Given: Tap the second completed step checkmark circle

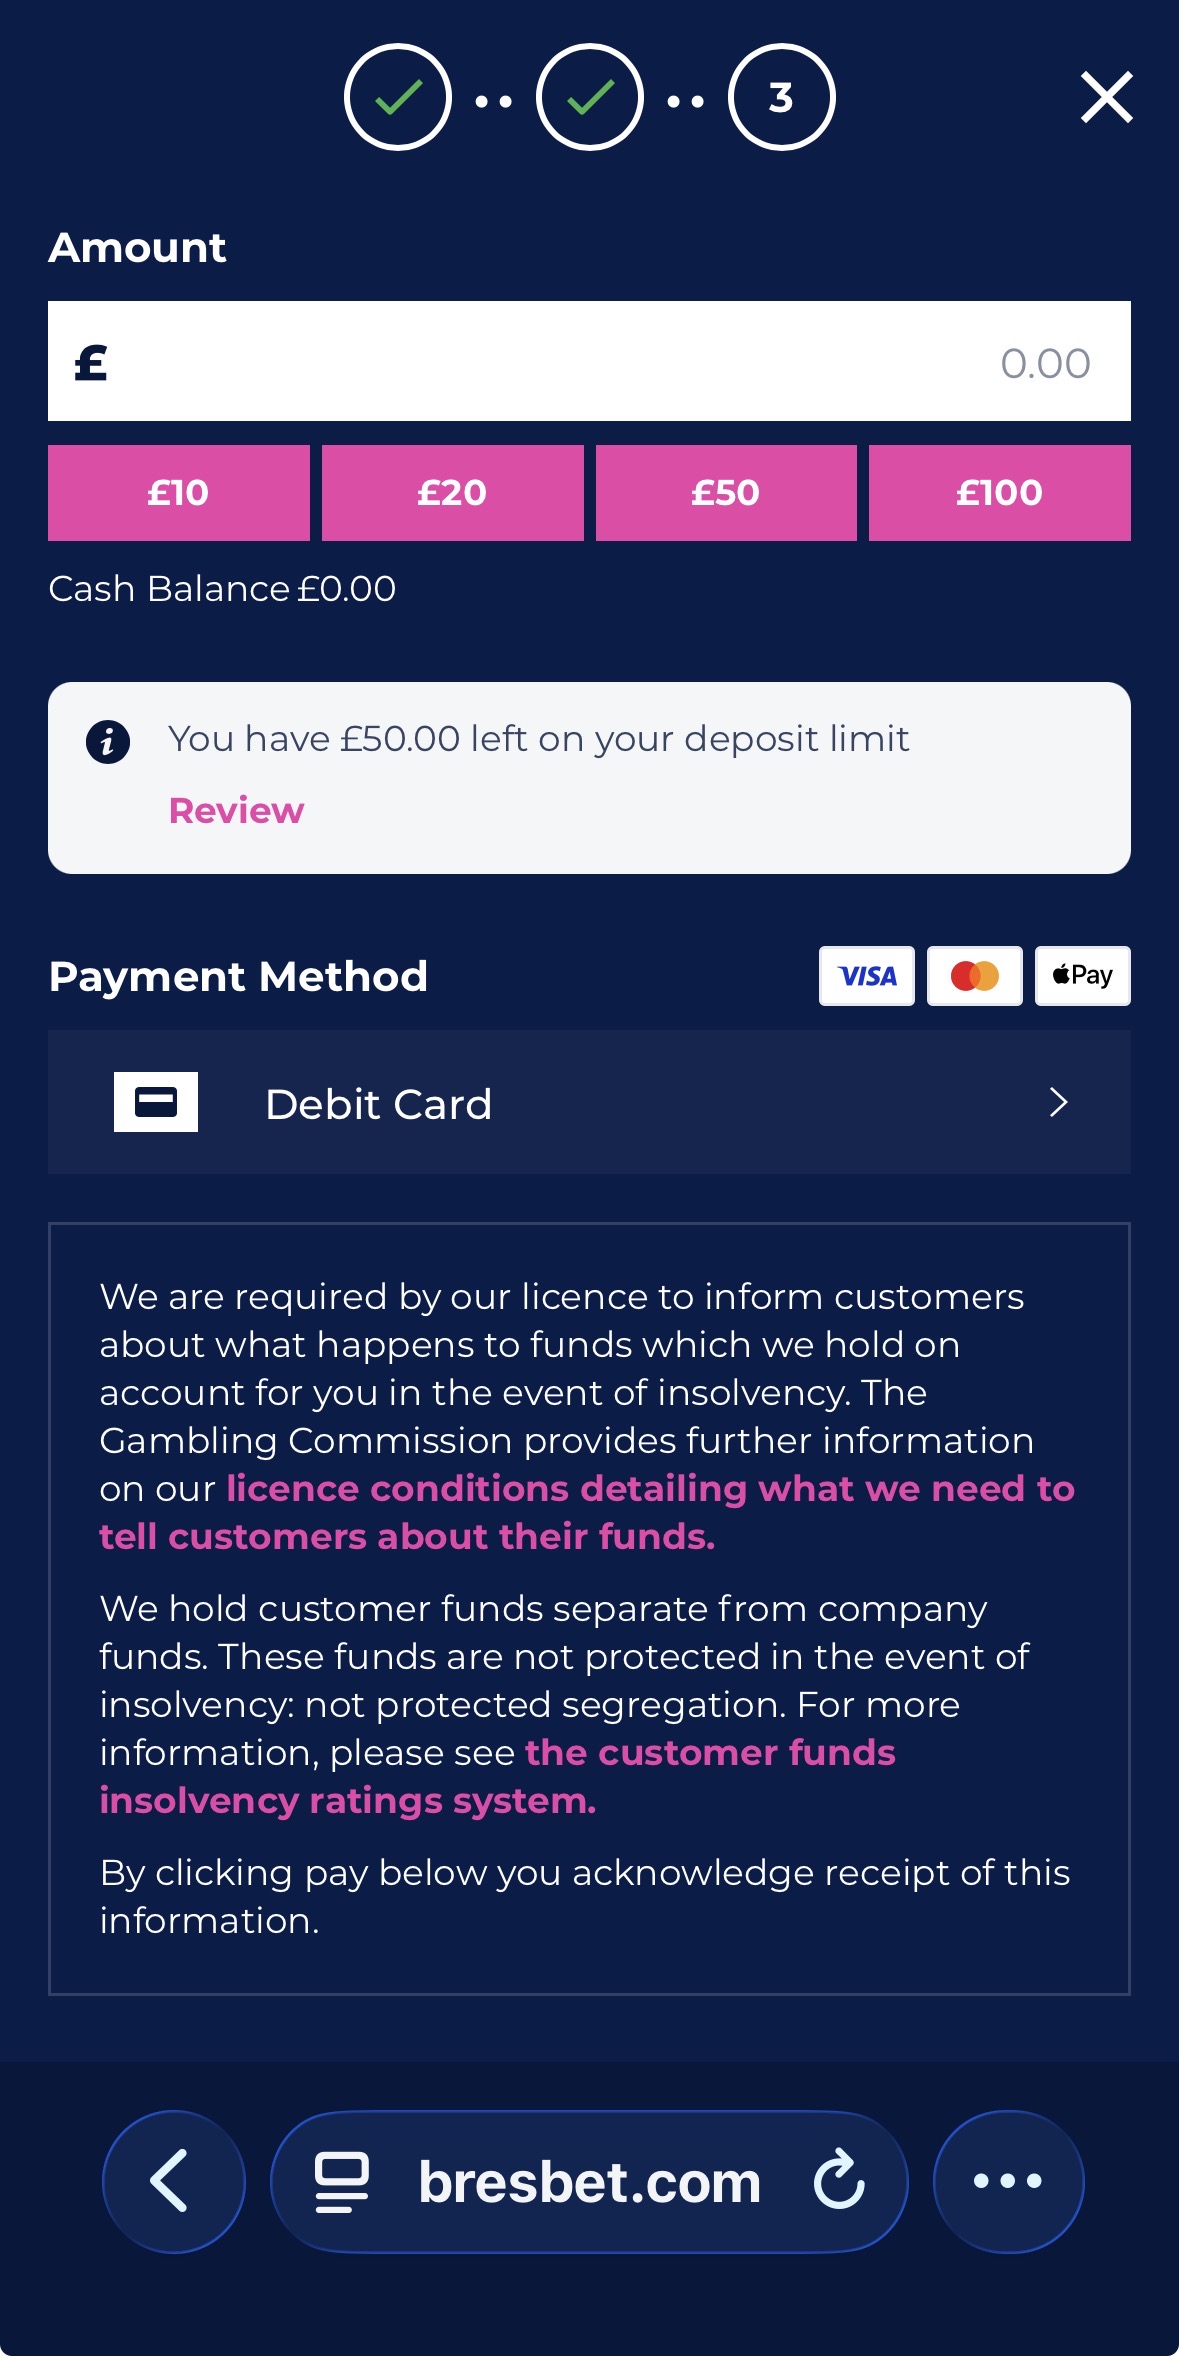Looking at the screenshot, I should 590,97.
